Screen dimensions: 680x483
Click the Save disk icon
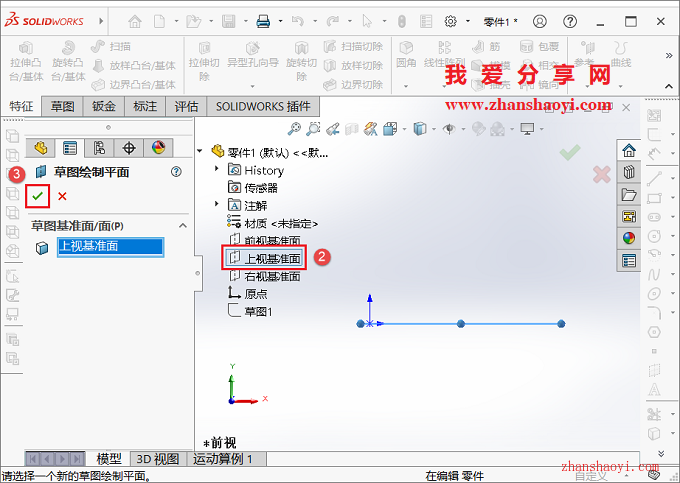pyautogui.click(x=229, y=21)
